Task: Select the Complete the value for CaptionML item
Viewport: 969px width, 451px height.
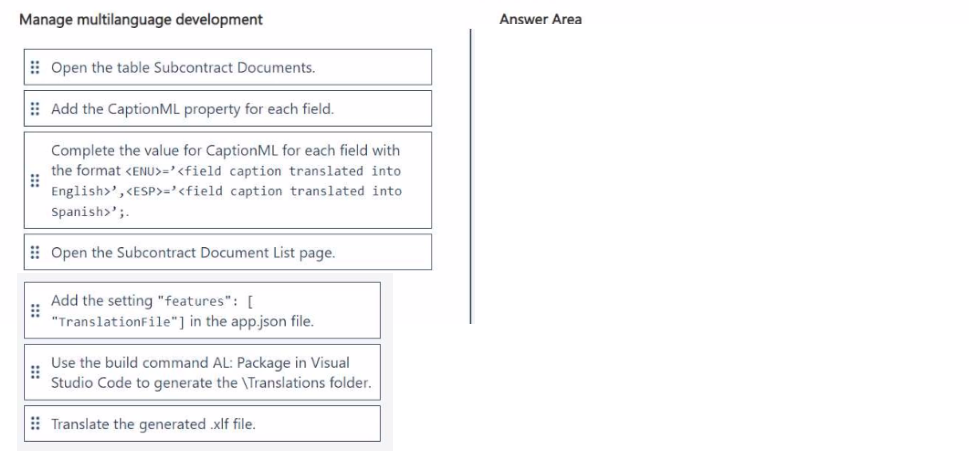Action: 227,180
